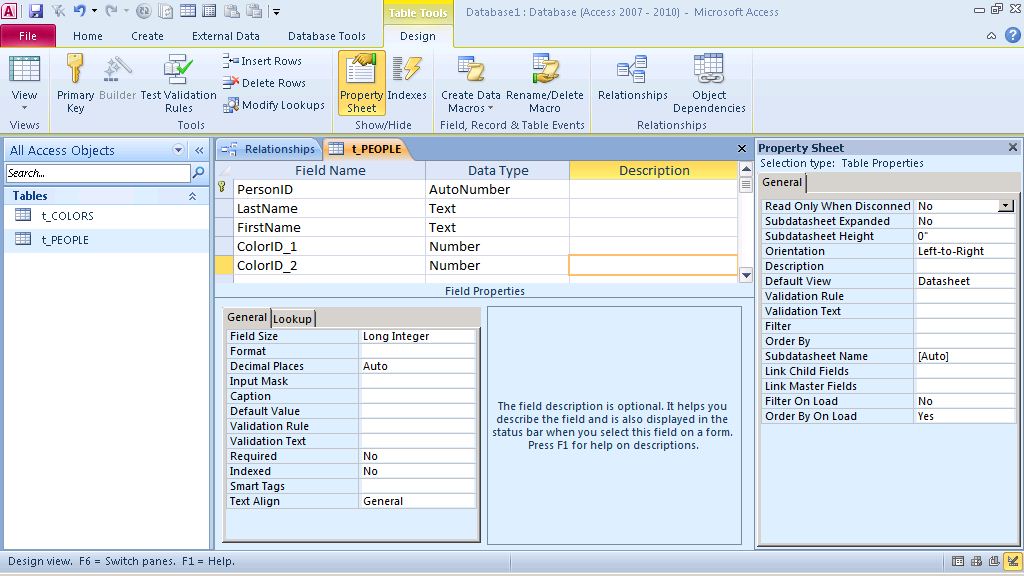Click the Save icon in quick access toolbar

click(35, 11)
